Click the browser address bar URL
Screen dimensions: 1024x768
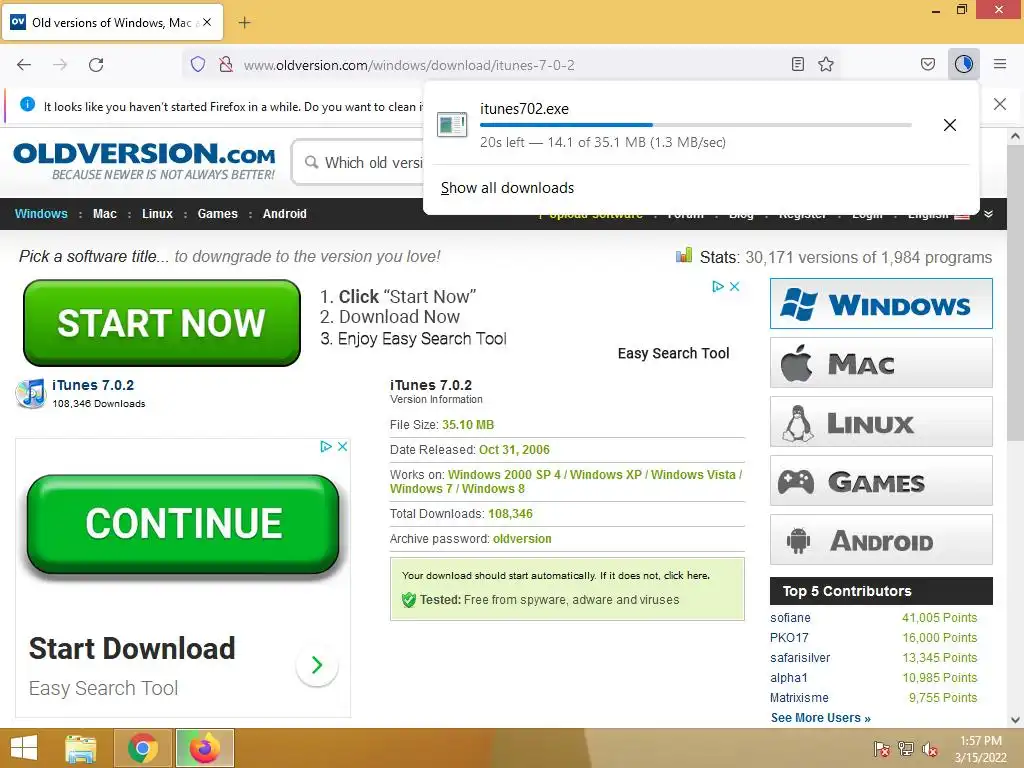pos(409,65)
